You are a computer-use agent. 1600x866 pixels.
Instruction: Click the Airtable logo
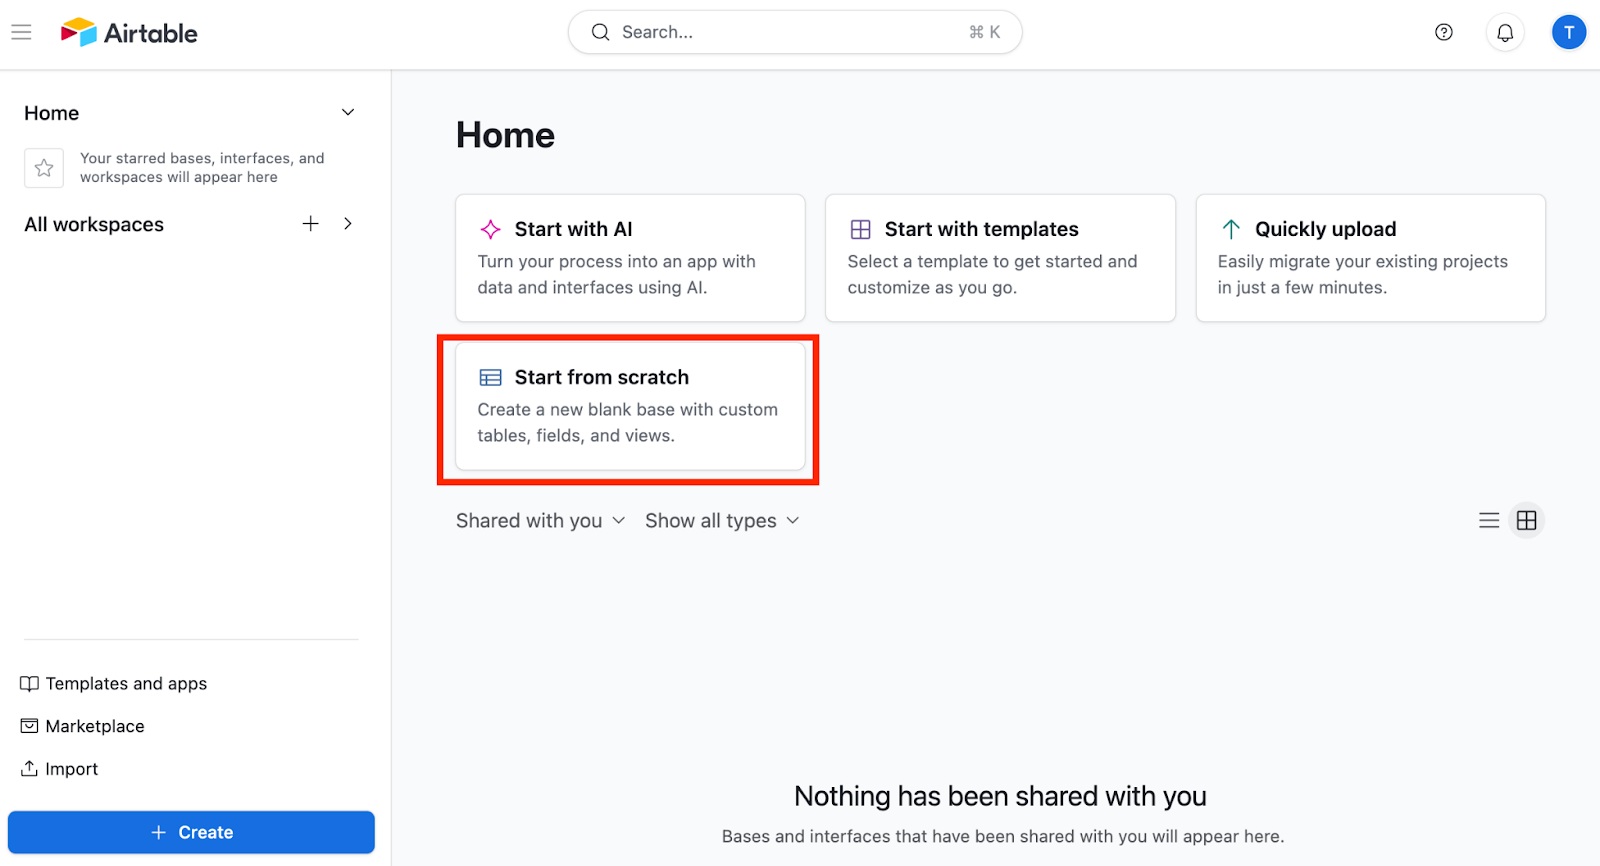point(129,32)
